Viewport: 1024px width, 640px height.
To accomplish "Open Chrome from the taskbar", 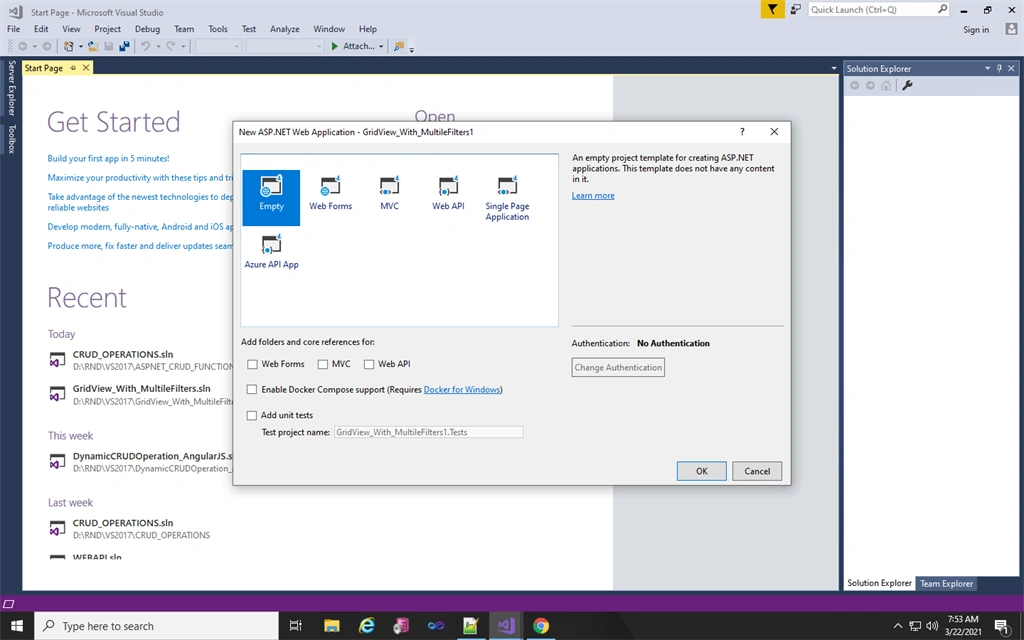I will 541,626.
